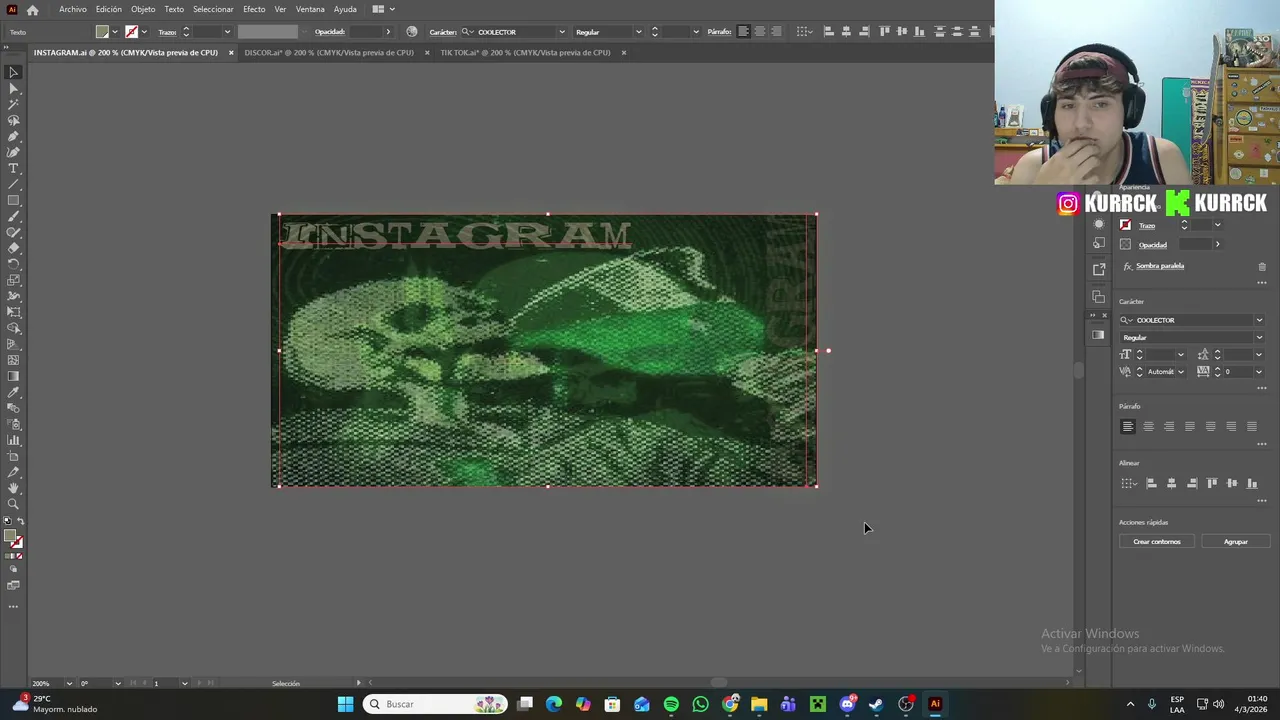Select the Type tool
Screen dimensions: 1280x720
[x=14, y=168]
